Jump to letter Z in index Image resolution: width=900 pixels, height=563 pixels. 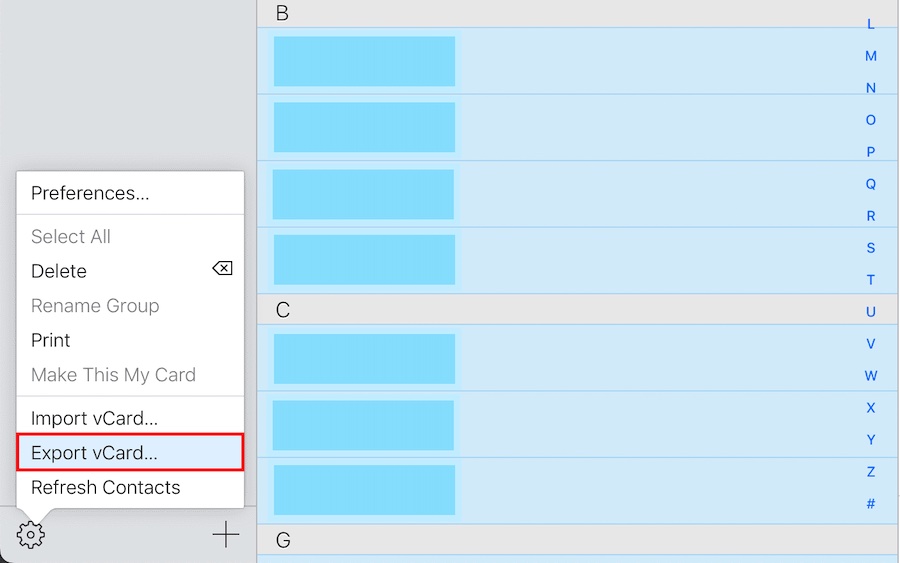point(871,472)
